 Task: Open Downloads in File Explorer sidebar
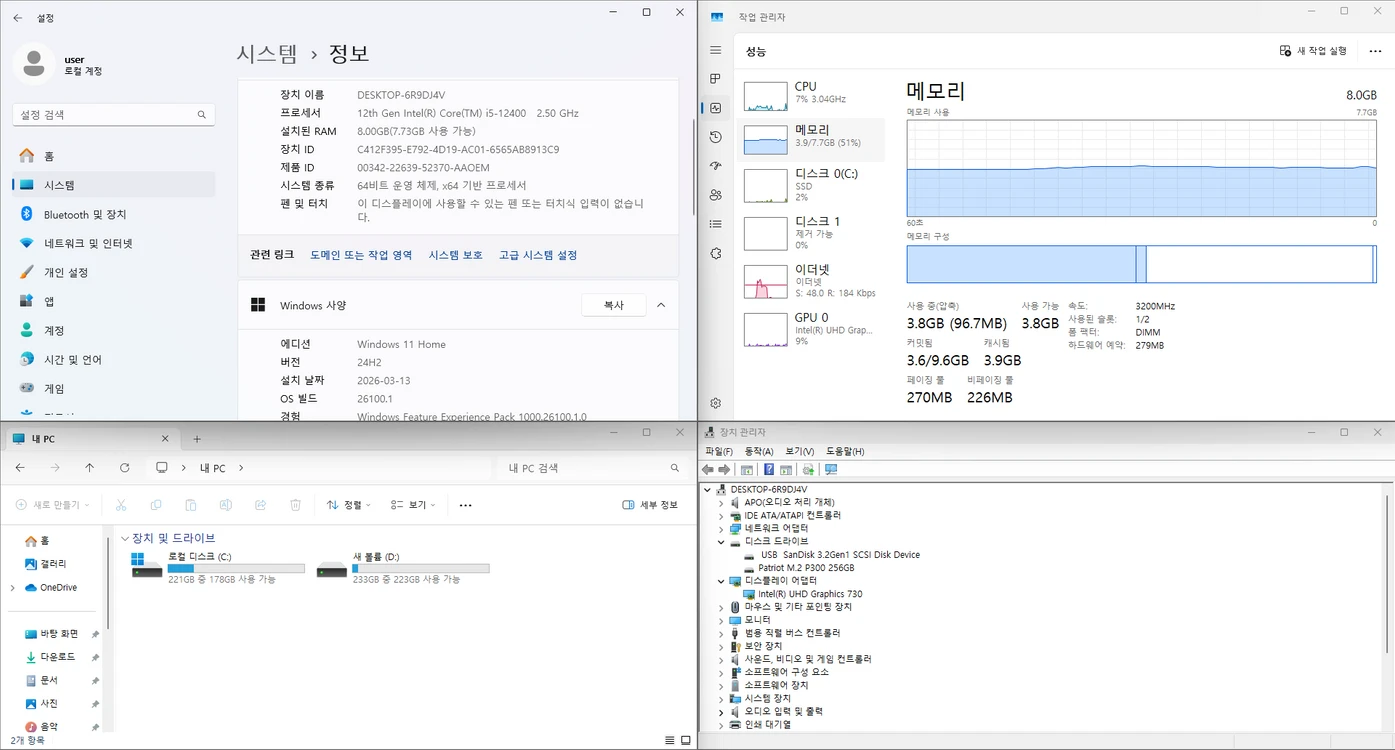click(x=57, y=657)
